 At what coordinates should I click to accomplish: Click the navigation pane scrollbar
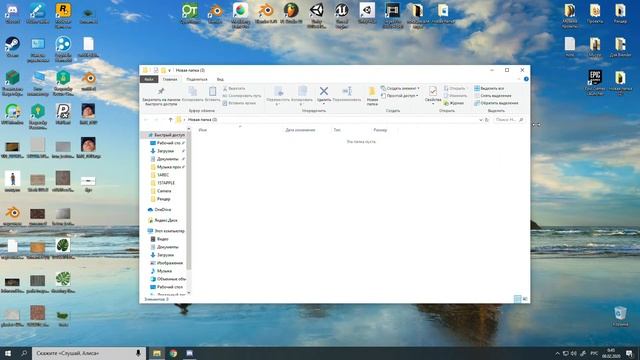click(x=189, y=200)
